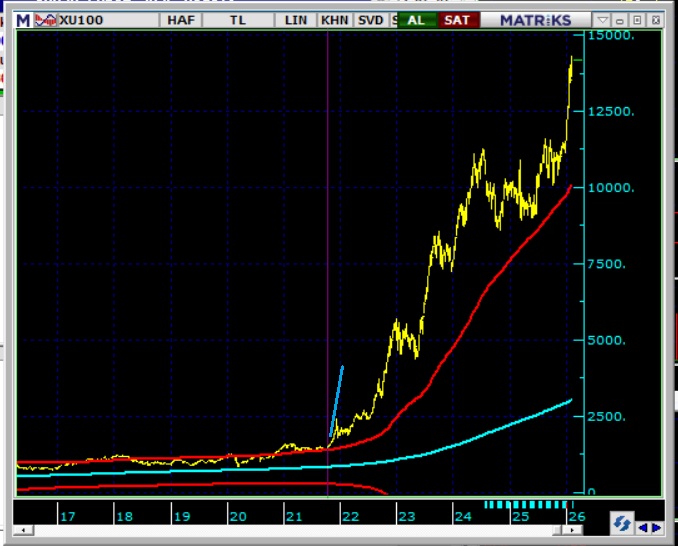This screenshot has height=546, width=678.
Task: Click the 10000 level on price axis
Action: click(x=609, y=188)
